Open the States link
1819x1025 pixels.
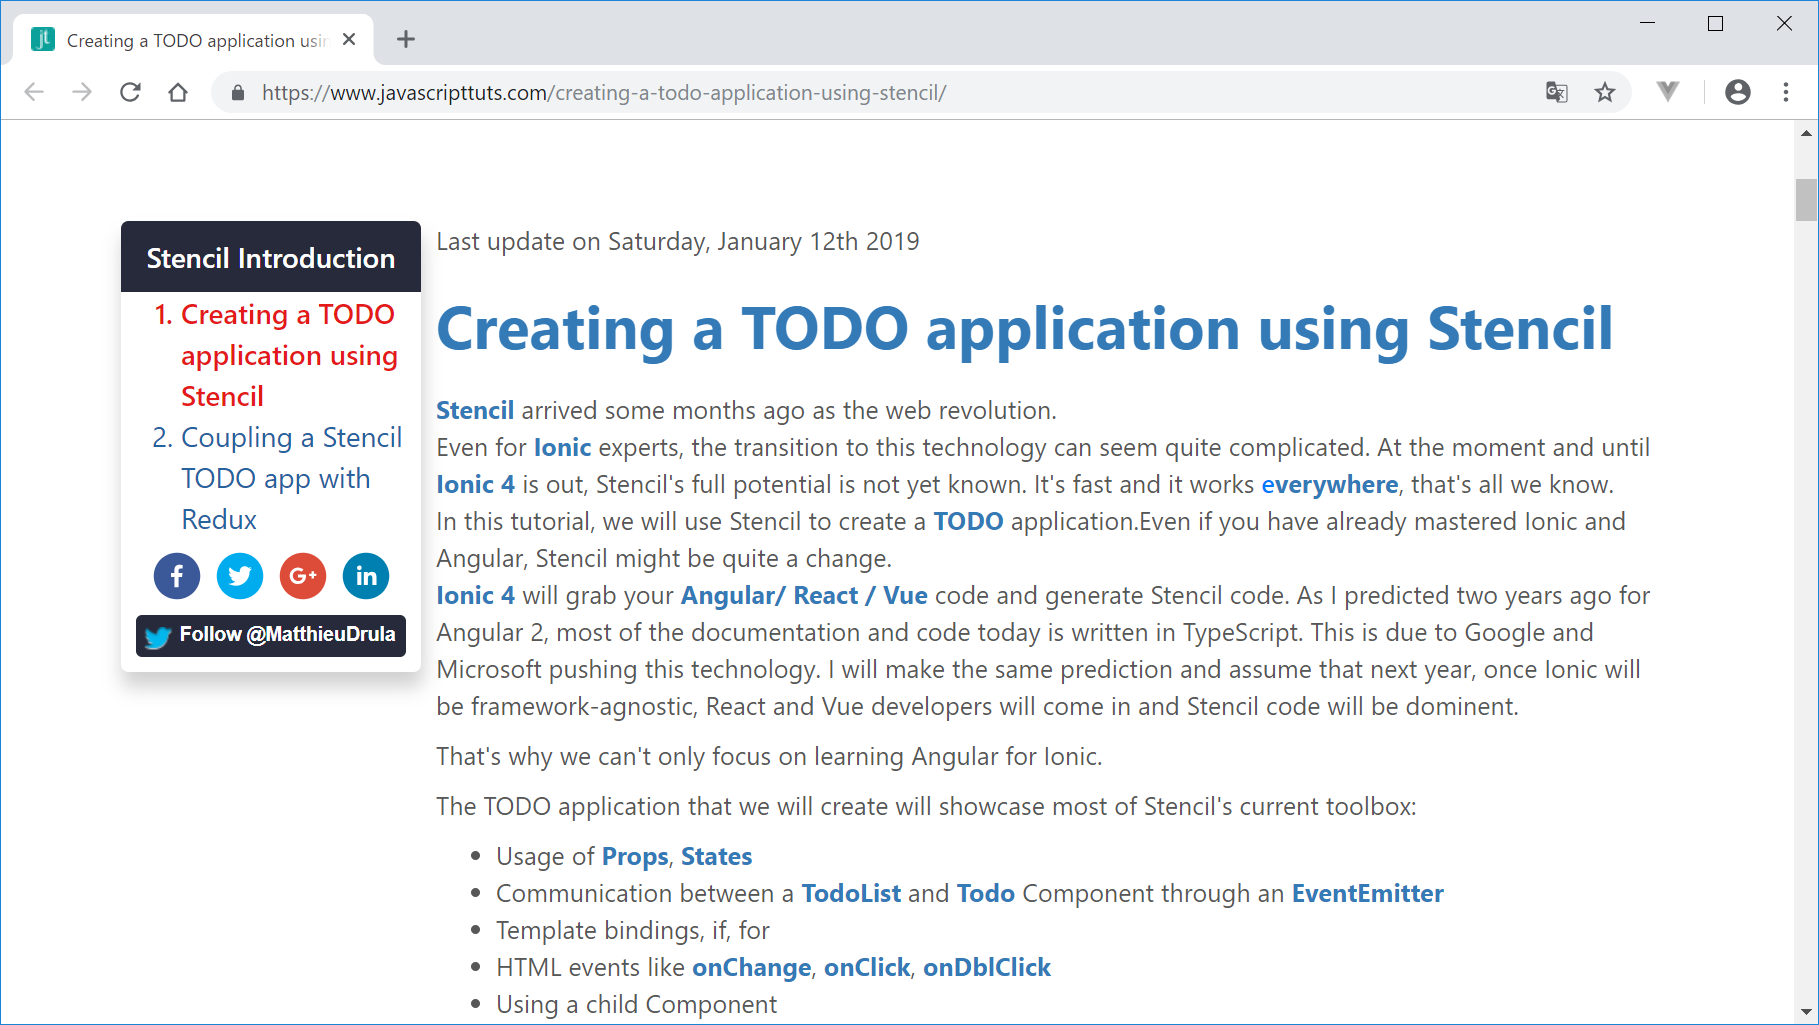[x=716, y=856]
